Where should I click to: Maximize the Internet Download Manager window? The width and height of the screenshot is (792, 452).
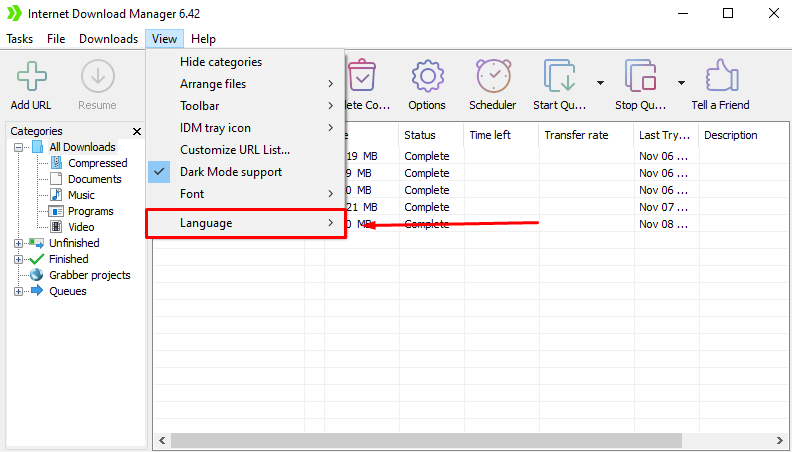[x=728, y=13]
